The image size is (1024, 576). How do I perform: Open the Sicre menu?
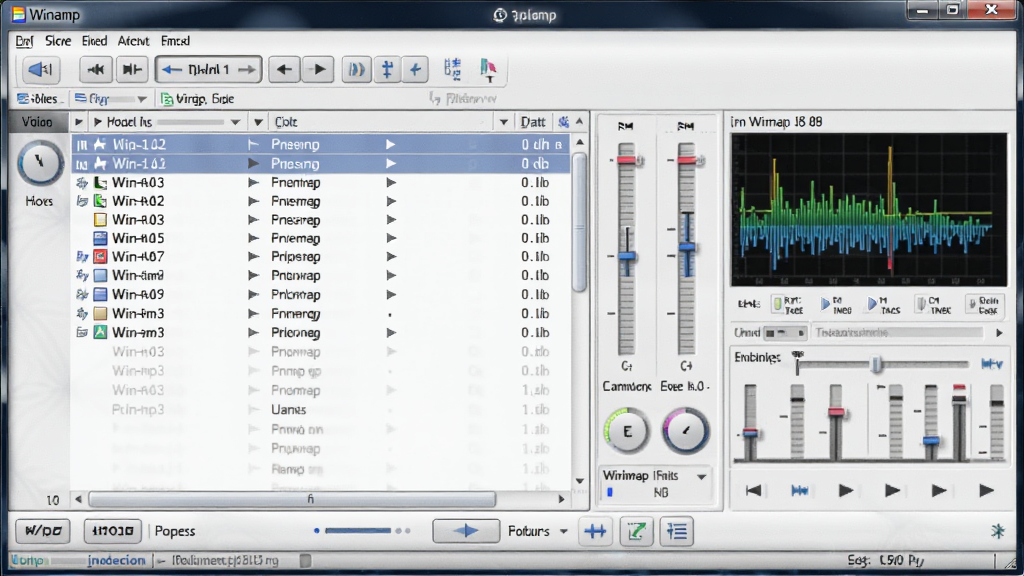pos(57,41)
